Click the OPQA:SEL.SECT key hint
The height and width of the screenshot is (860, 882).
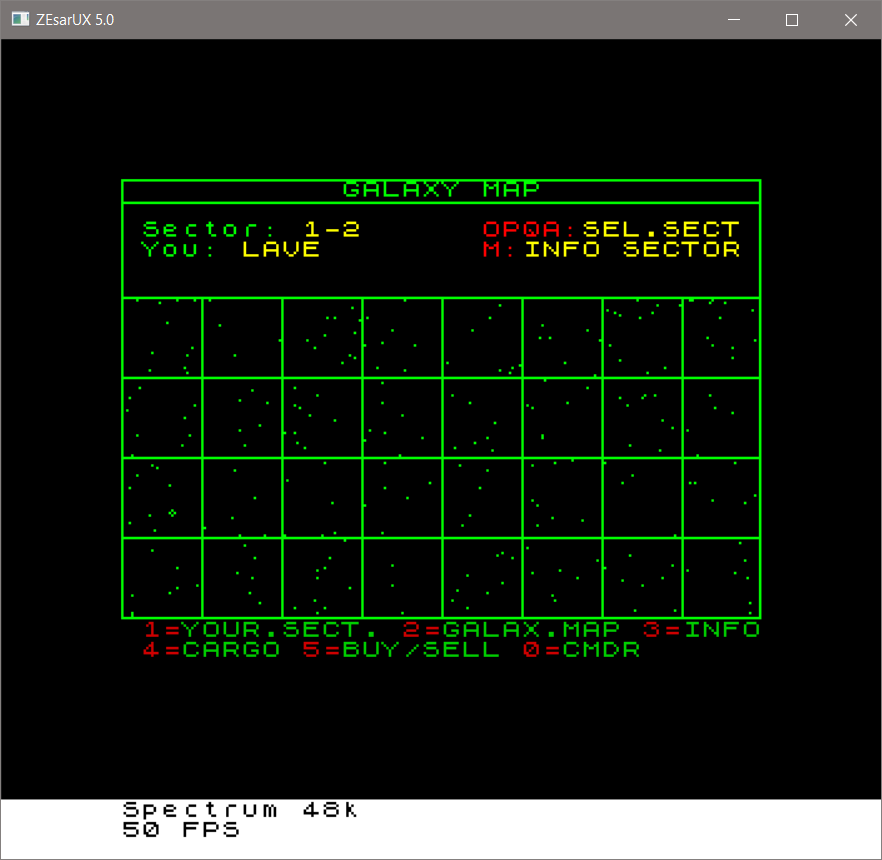click(x=611, y=229)
